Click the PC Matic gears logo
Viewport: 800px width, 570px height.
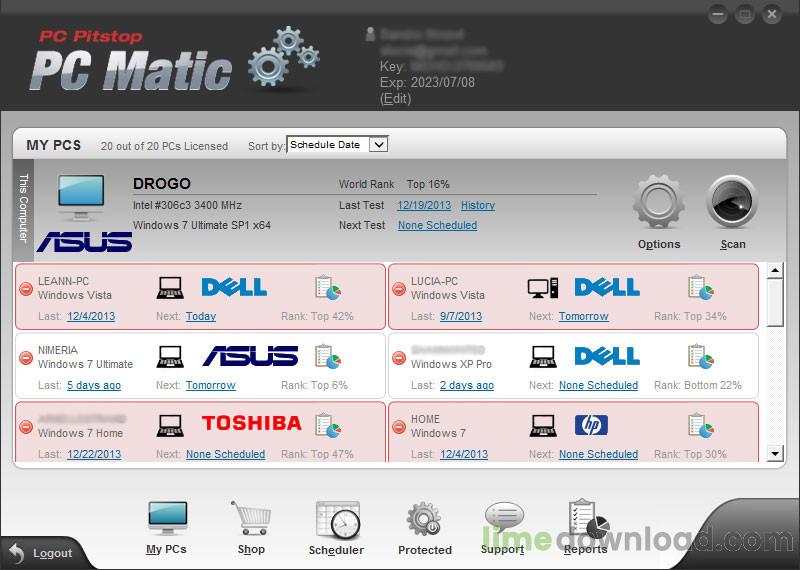point(284,56)
